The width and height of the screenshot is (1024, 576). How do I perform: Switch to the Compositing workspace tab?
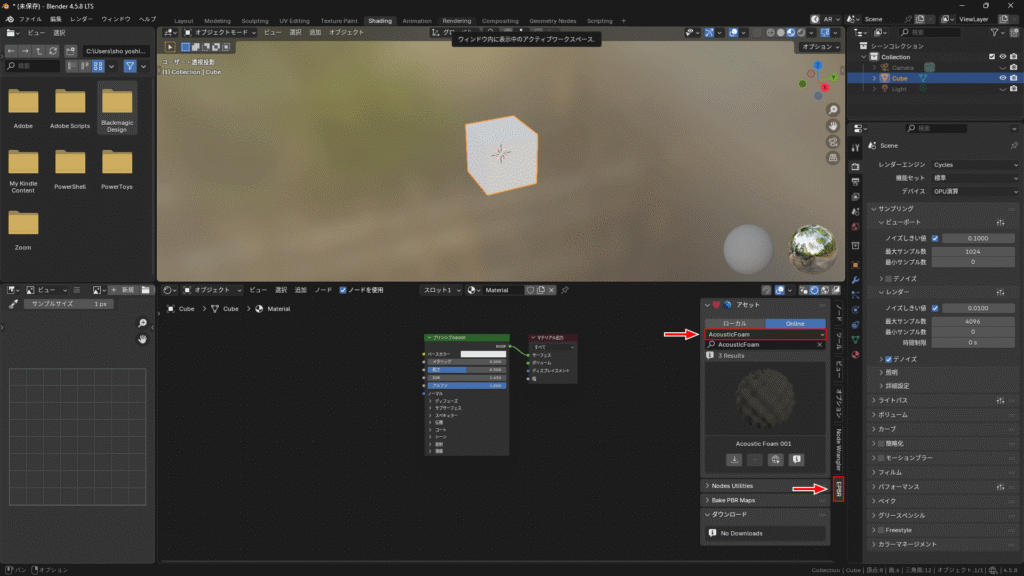point(500,20)
